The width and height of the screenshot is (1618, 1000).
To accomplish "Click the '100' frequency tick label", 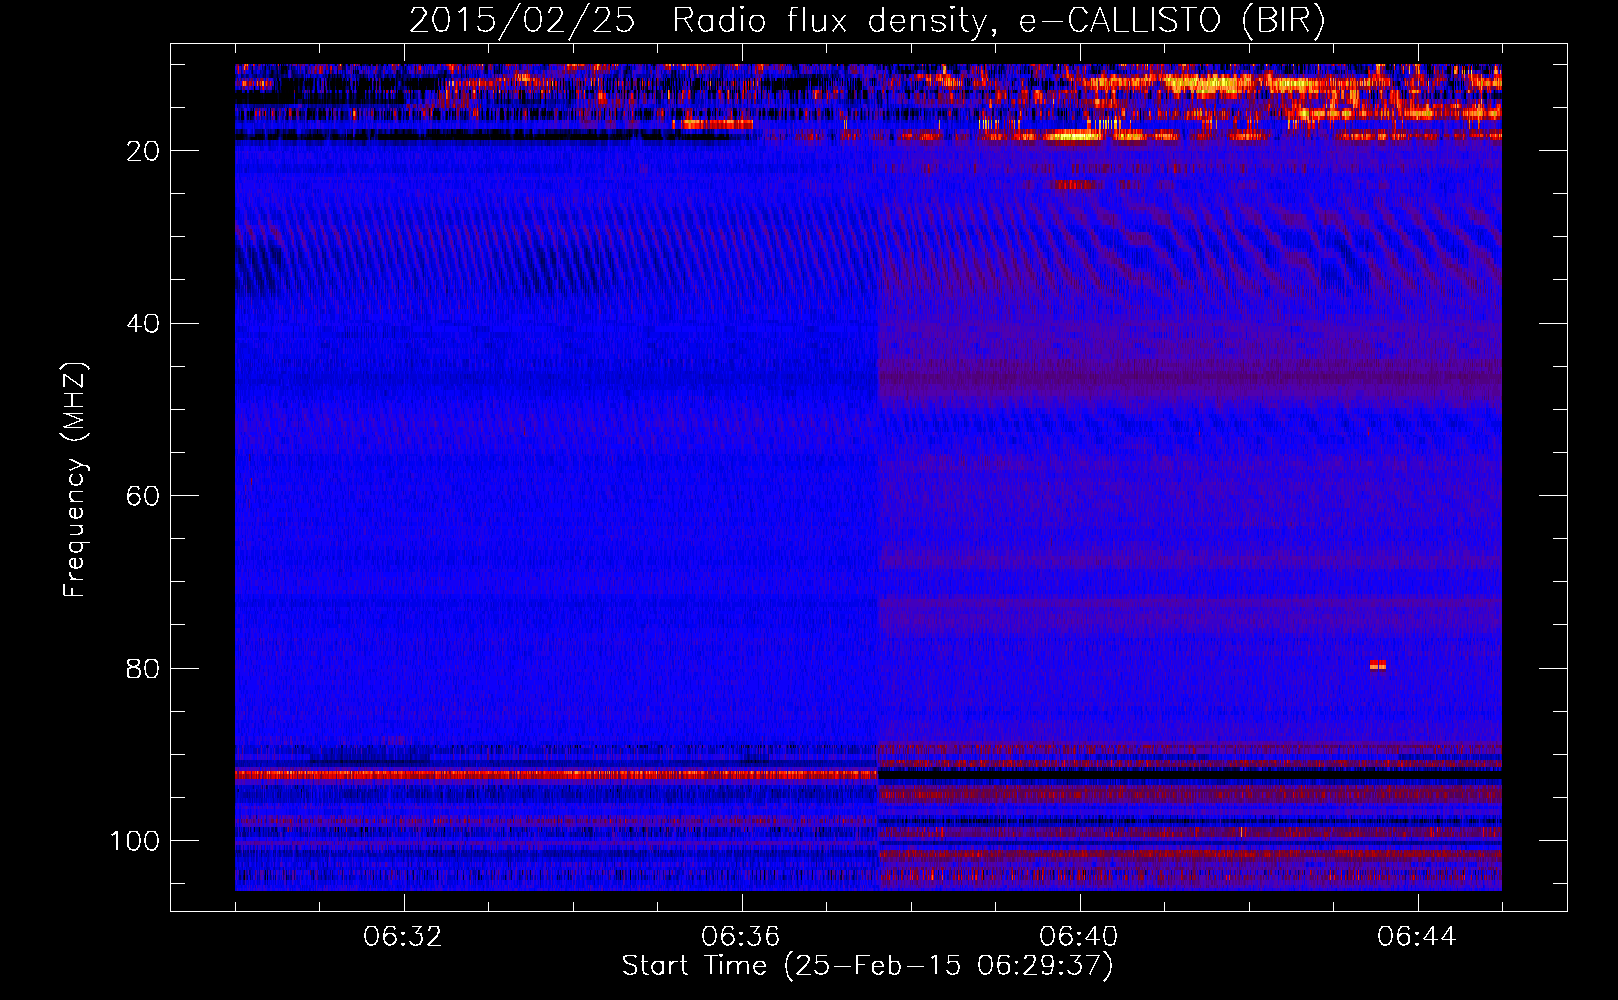I will pyautogui.click(x=135, y=841).
